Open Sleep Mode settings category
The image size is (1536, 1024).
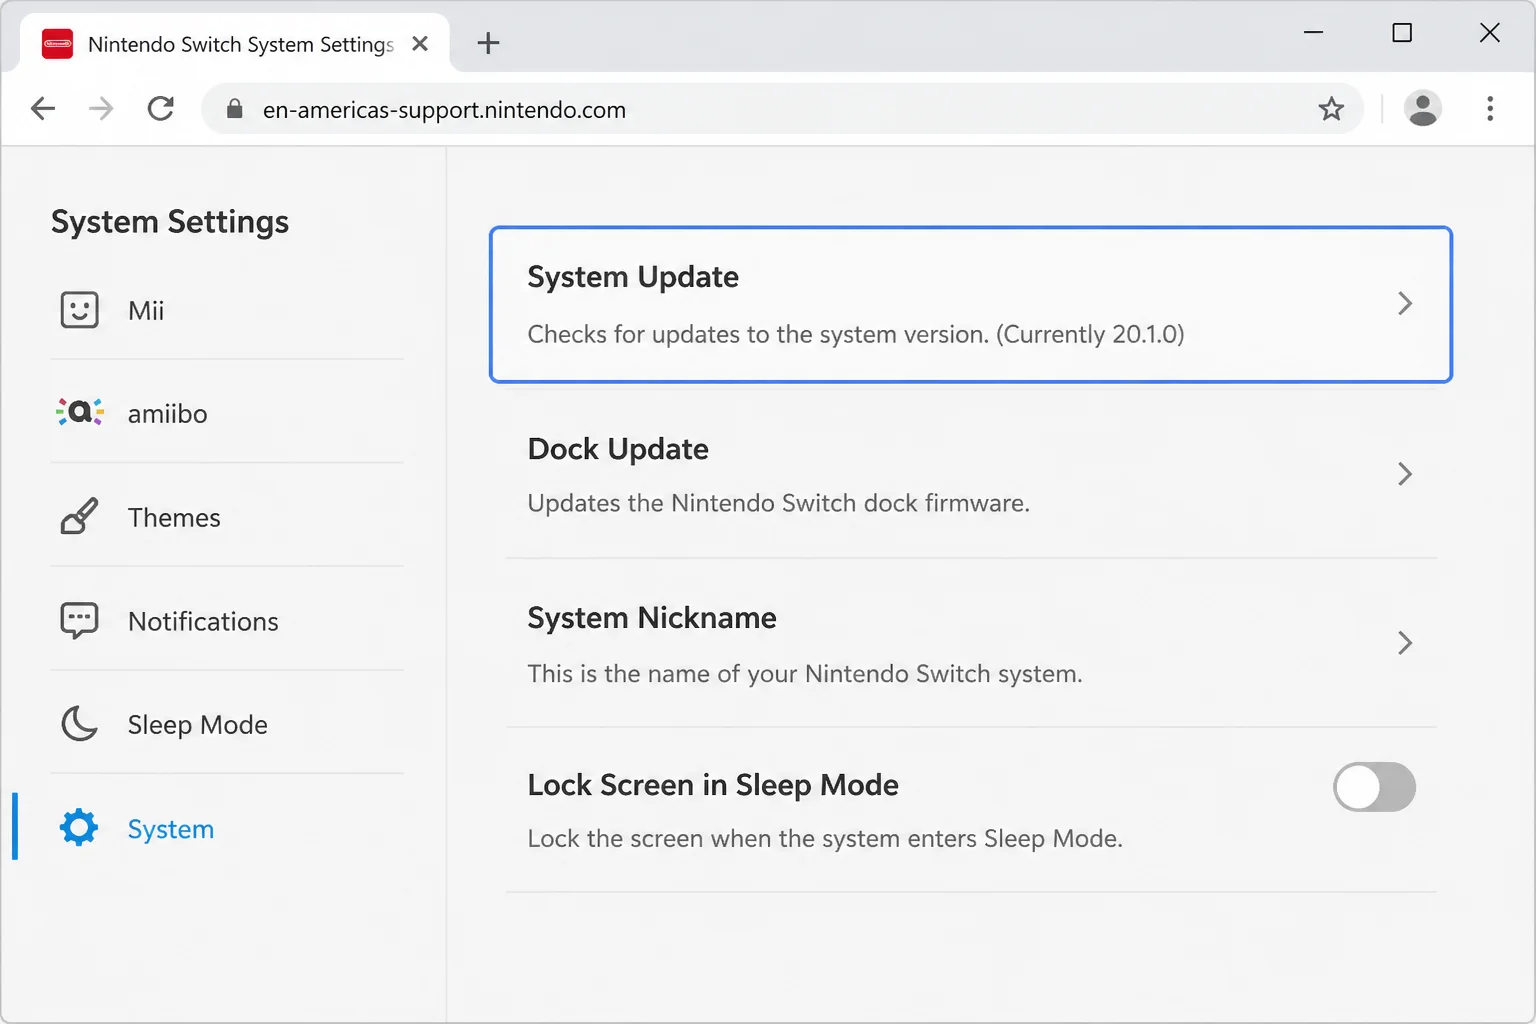tap(227, 724)
